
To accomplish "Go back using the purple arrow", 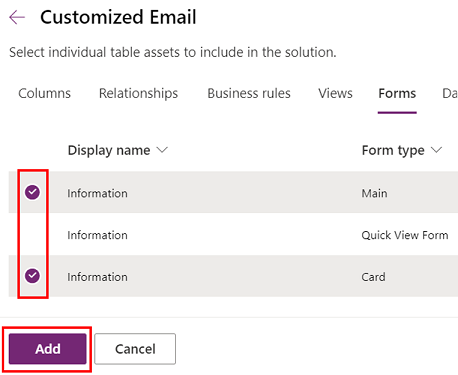I will coord(17,17).
